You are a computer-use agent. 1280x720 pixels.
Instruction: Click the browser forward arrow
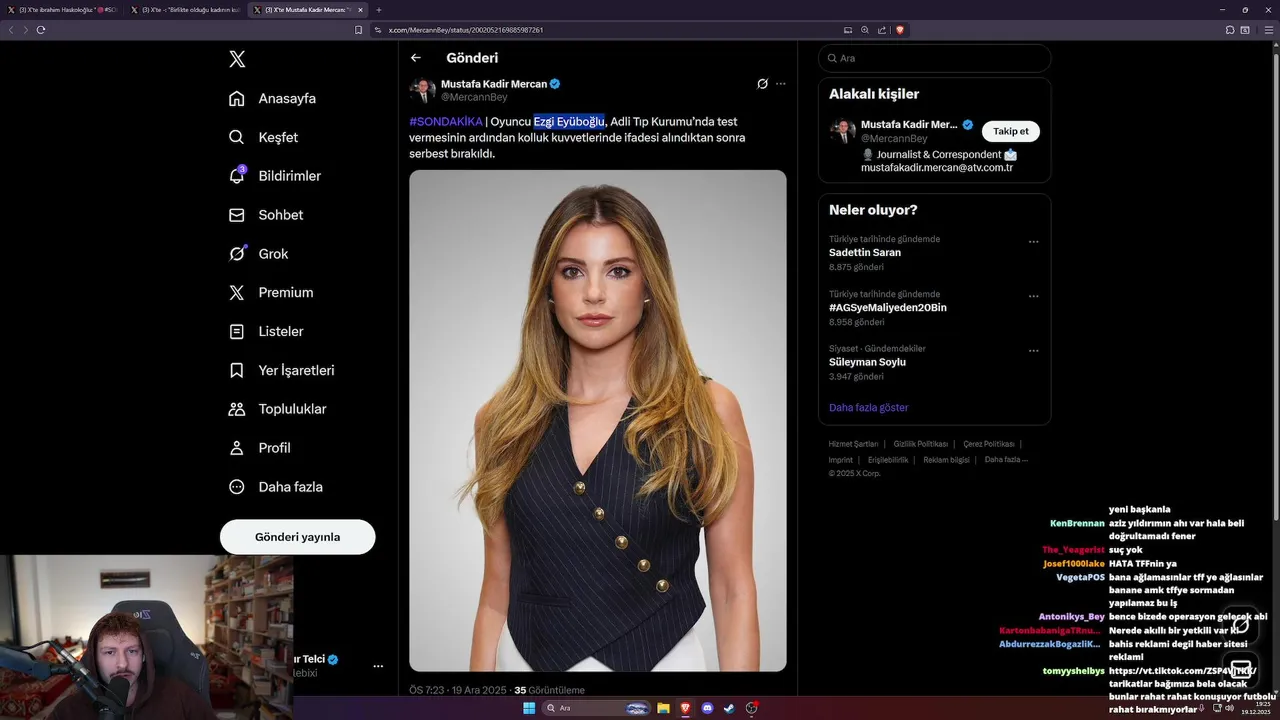(x=26, y=30)
